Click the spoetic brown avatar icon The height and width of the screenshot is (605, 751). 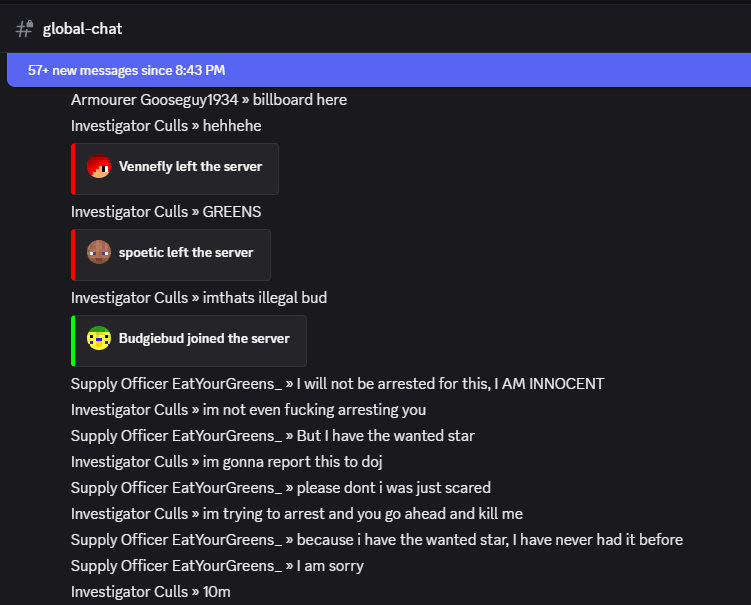click(x=98, y=252)
